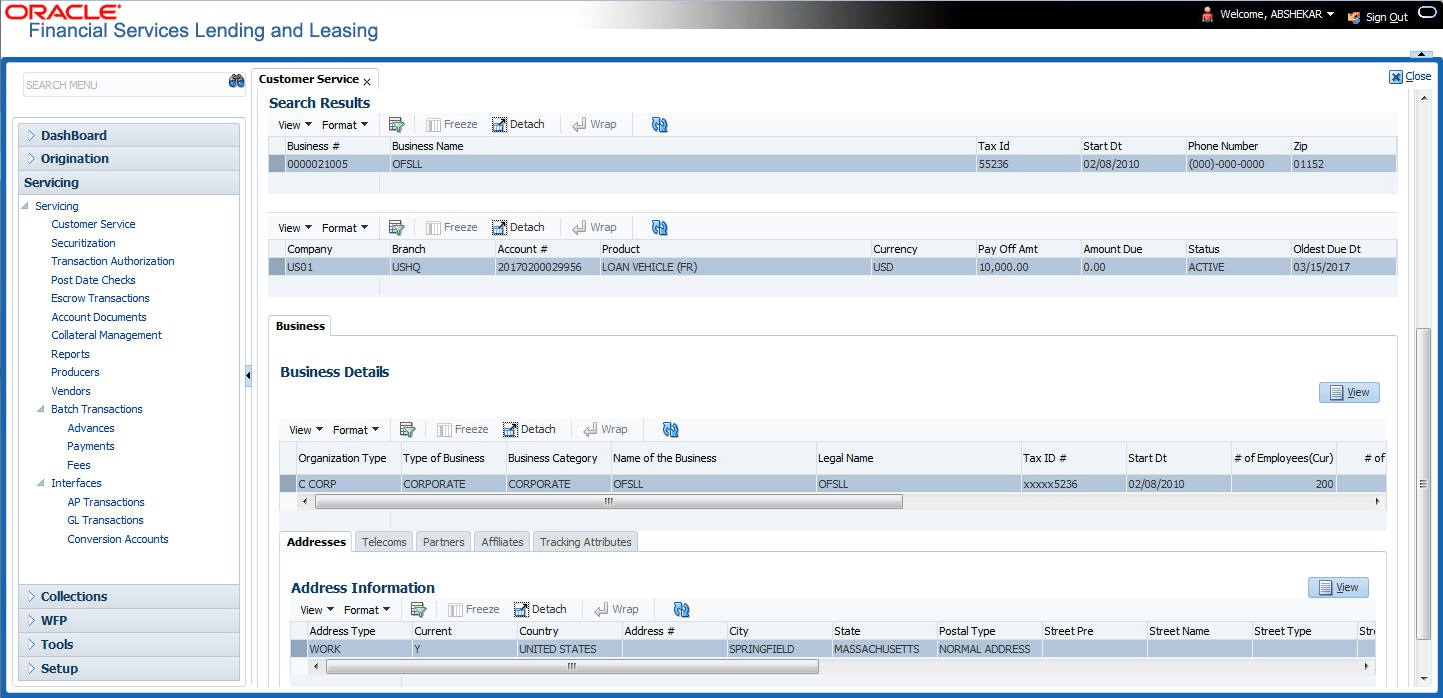Open the View menu in Business Details toolbar

pyautogui.click(x=305, y=430)
